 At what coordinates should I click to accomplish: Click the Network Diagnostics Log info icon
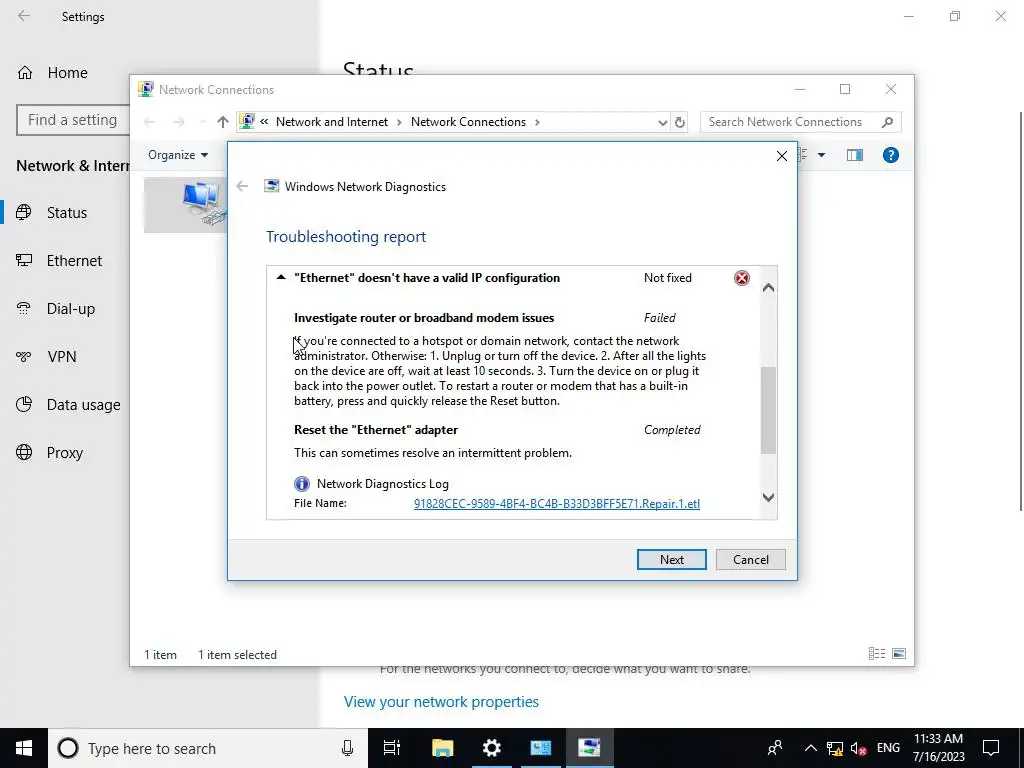click(x=302, y=484)
